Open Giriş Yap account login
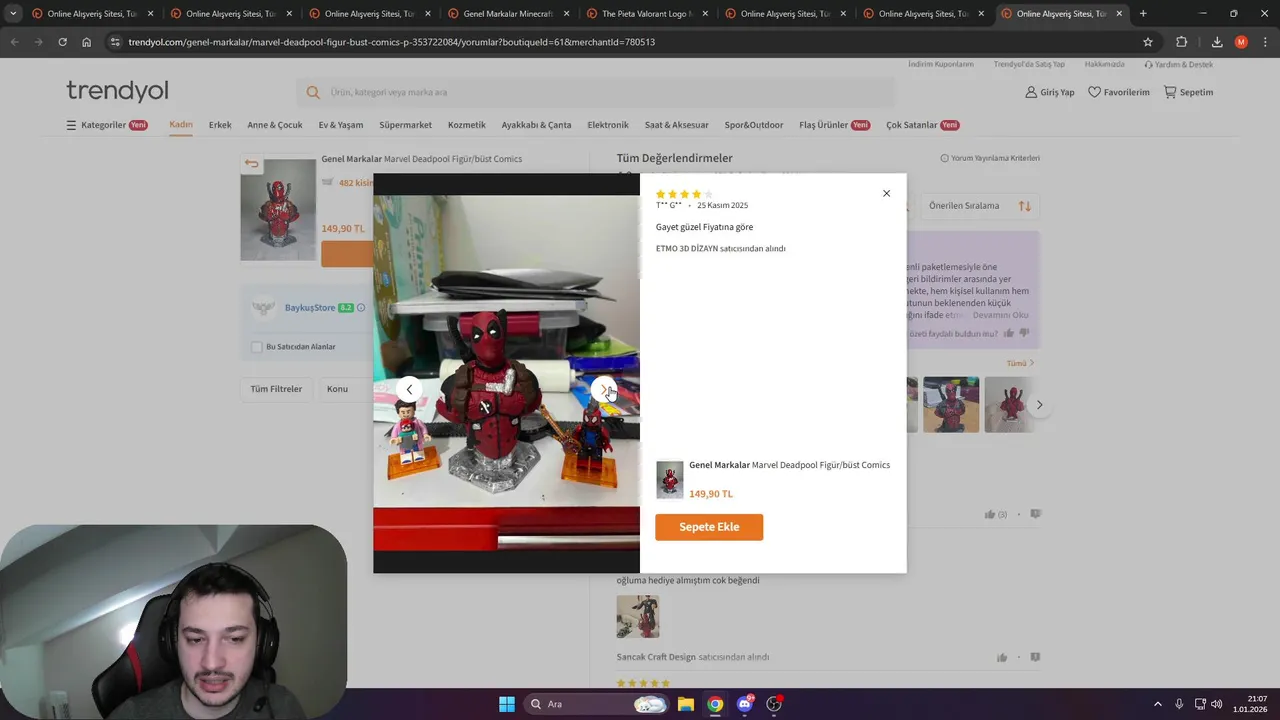The height and width of the screenshot is (720, 1280). coord(1049,92)
